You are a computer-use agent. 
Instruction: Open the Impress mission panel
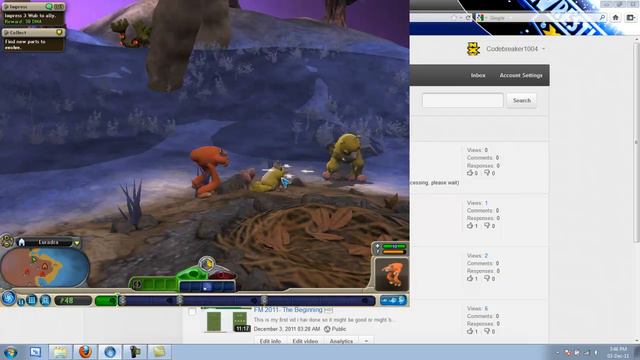pos(33,13)
